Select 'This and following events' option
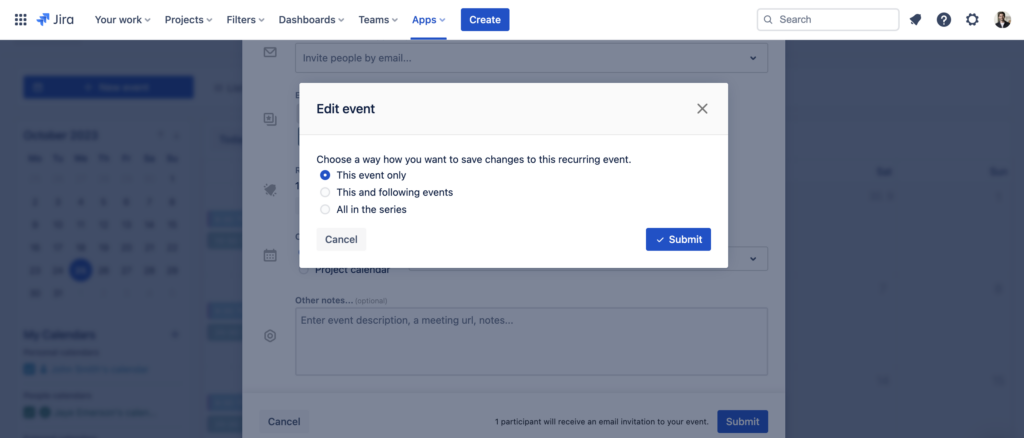The height and width of the screenshot is (438, 1024). [325, 192]
